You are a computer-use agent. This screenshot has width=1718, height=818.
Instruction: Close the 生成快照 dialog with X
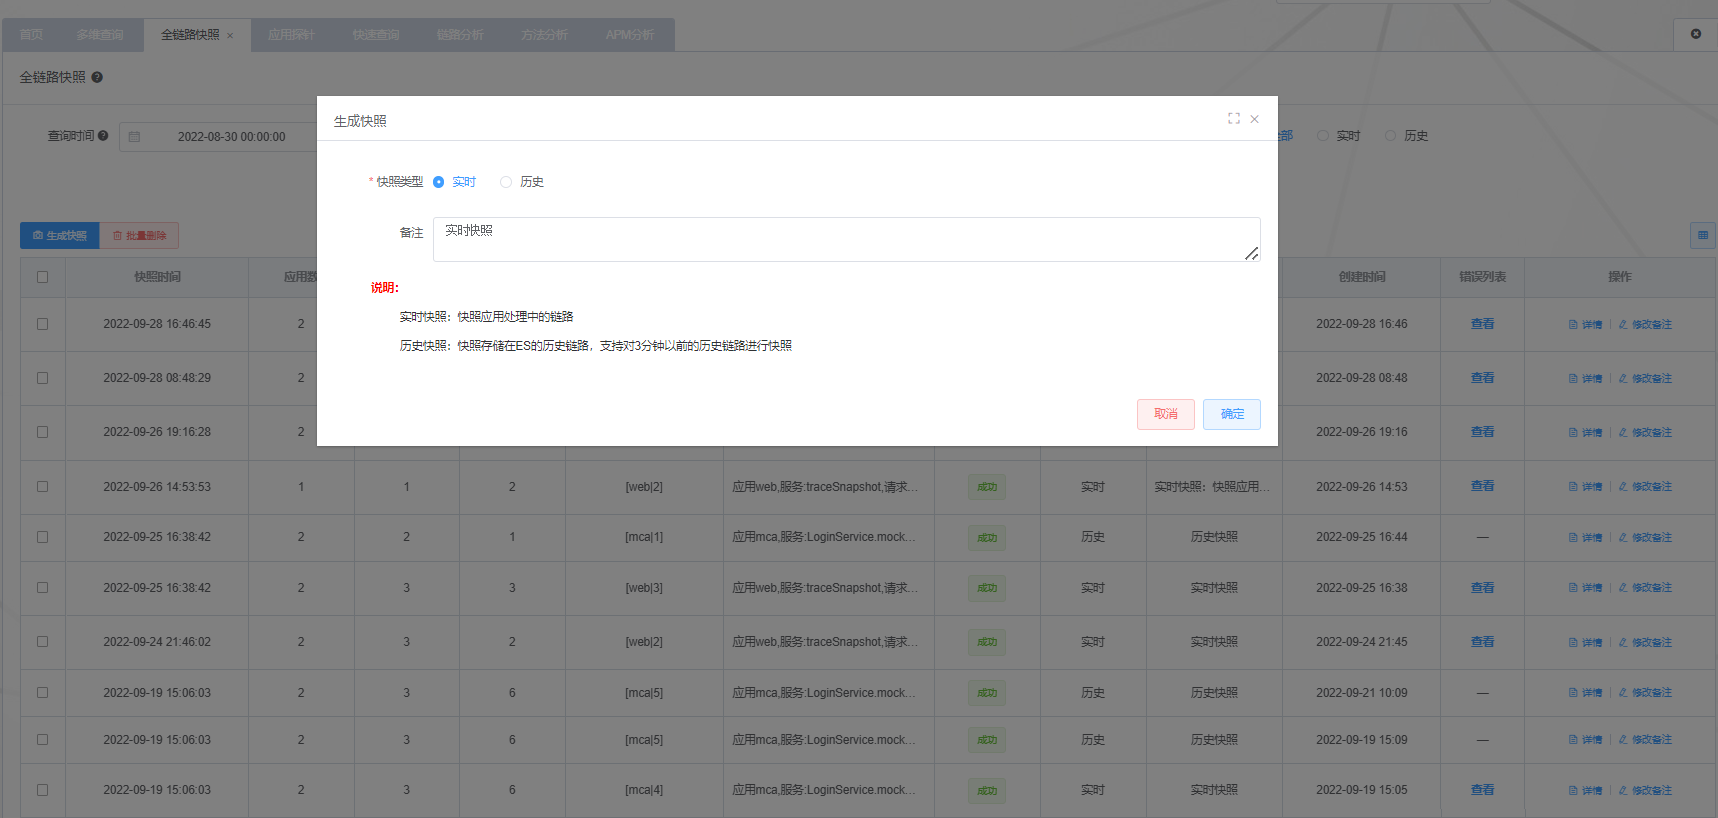(x=1254, y=119)
